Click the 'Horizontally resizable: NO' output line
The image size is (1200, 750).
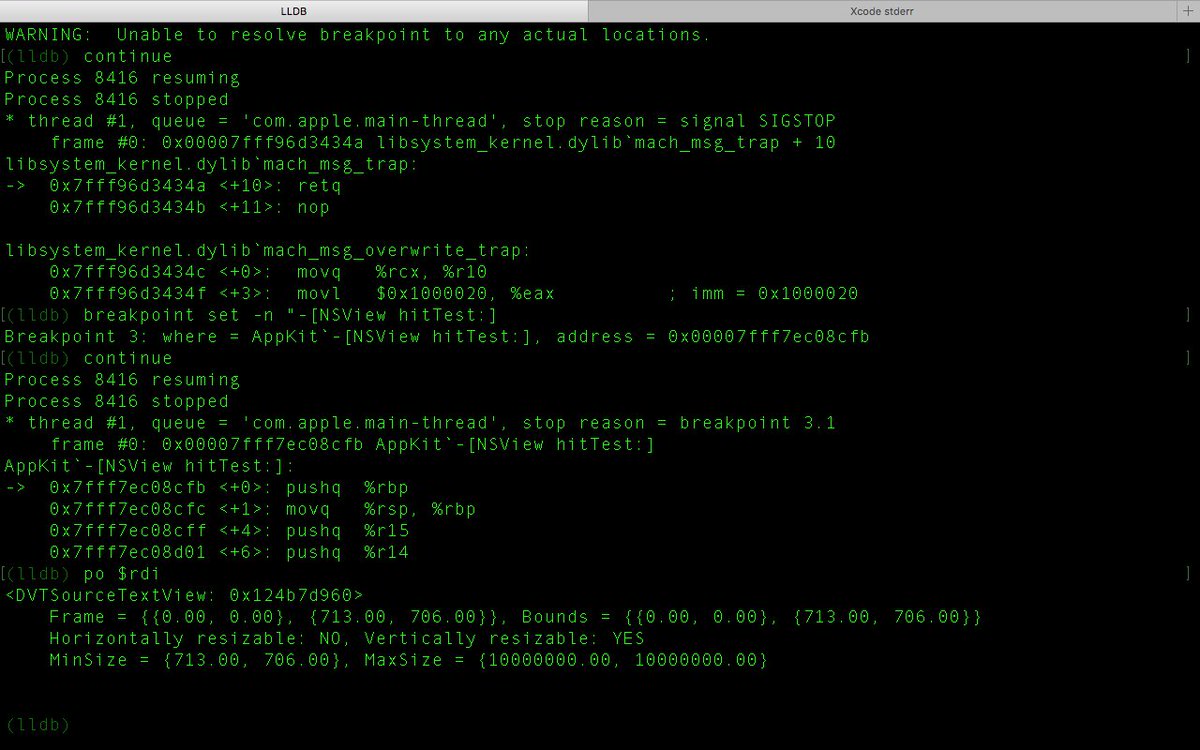[x=346, y=638]
